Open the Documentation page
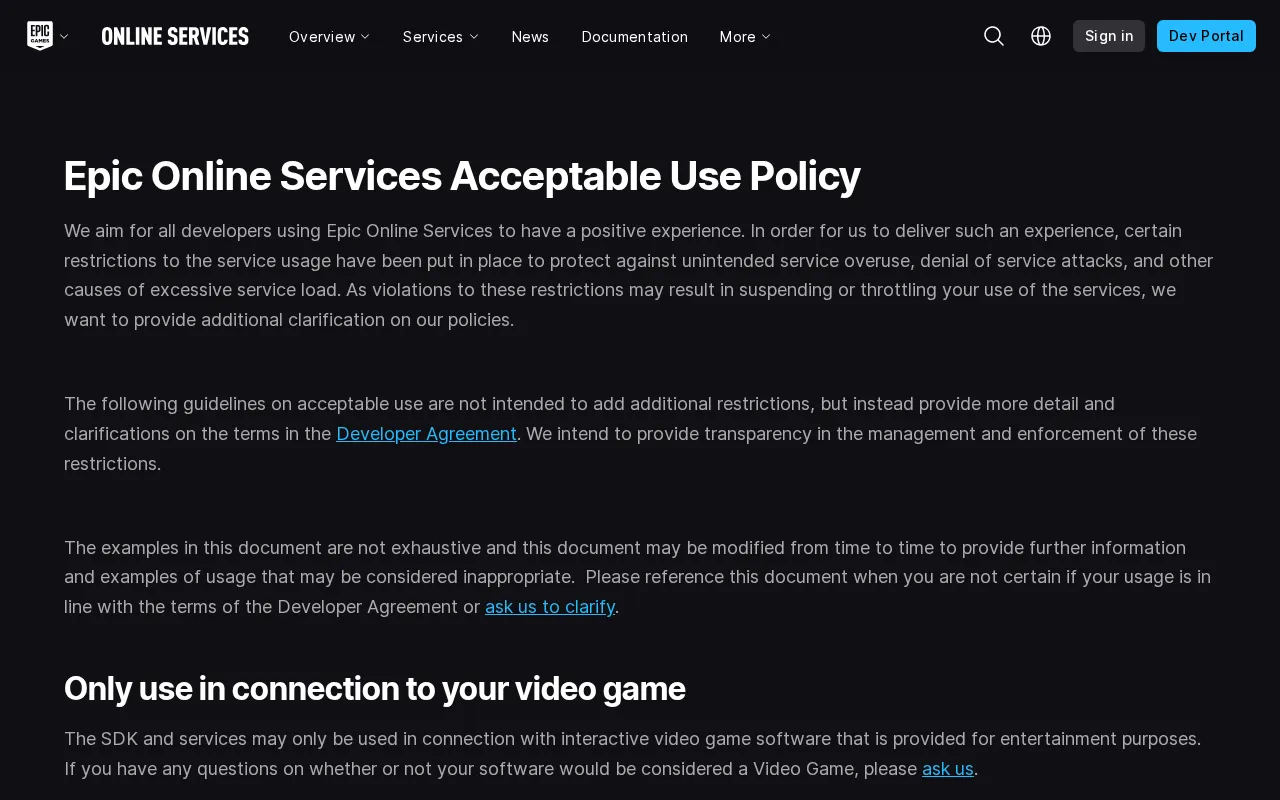 [634, 37]
